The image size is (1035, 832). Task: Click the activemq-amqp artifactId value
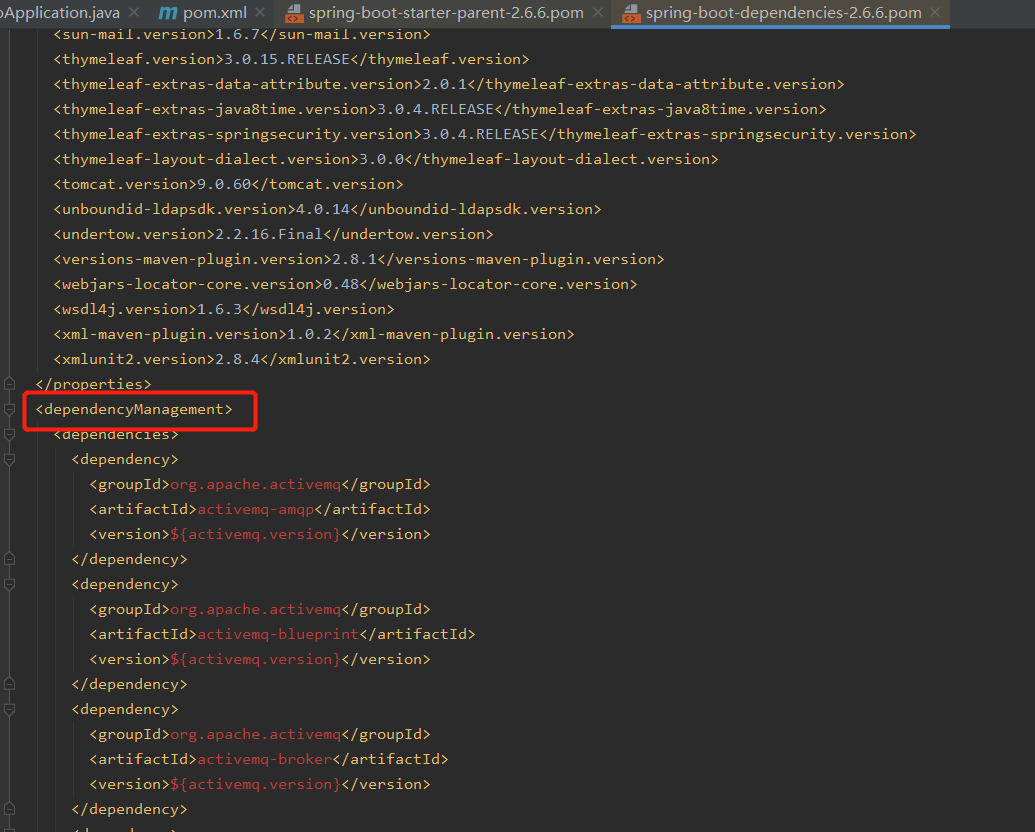[256, 510]
